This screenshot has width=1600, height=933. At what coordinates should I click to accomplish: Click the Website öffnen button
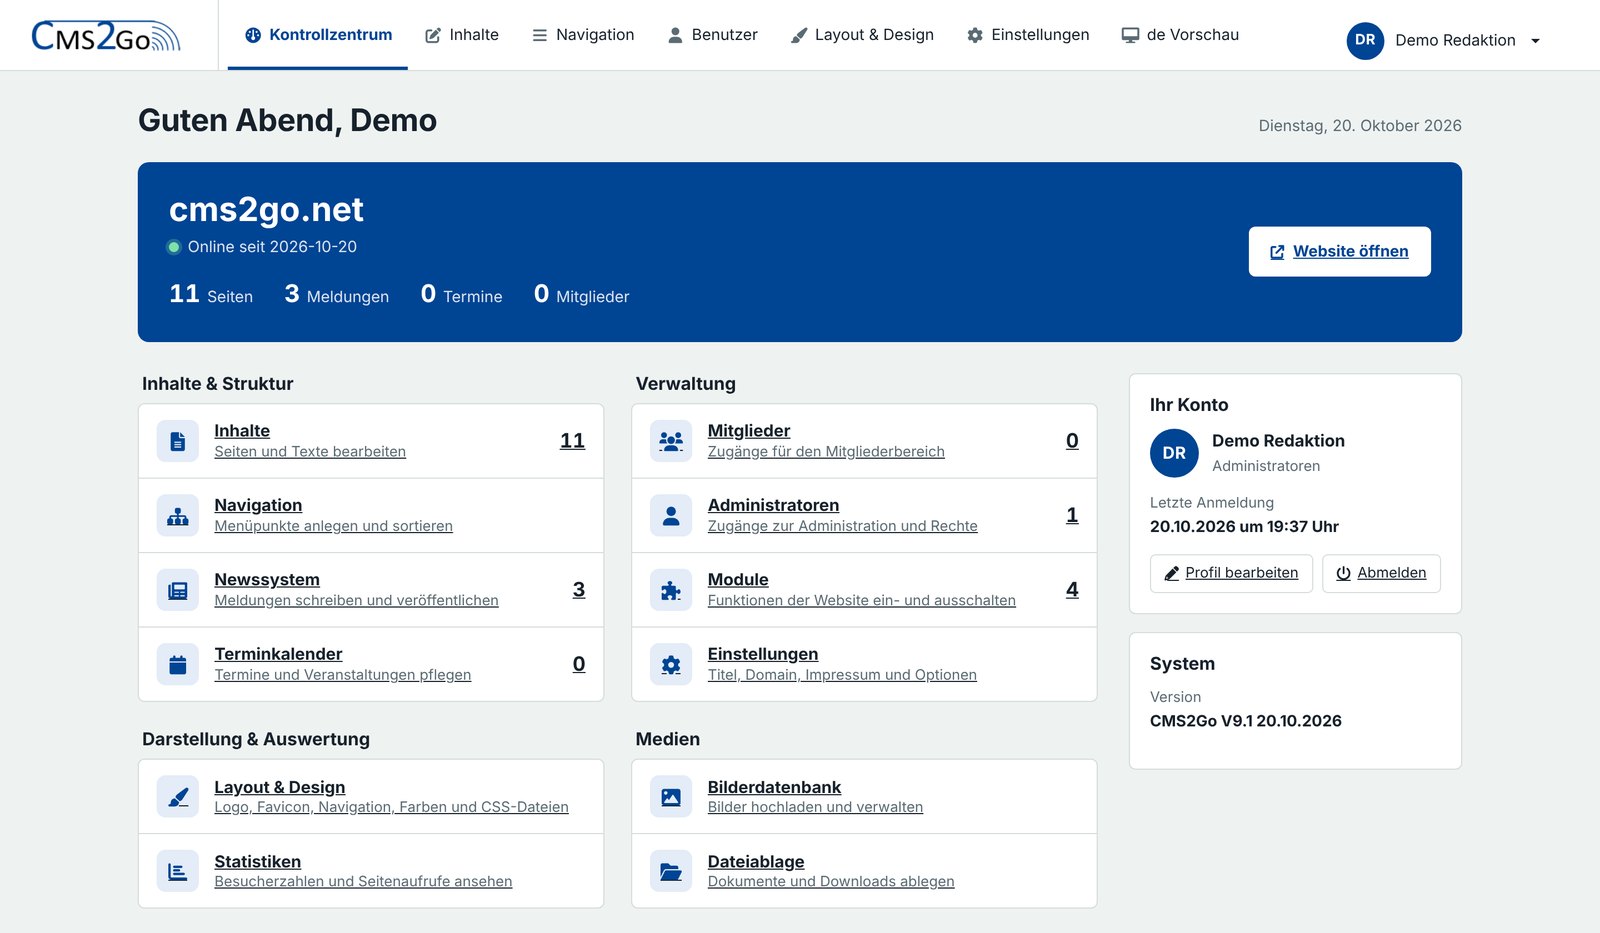[1340, 252]
